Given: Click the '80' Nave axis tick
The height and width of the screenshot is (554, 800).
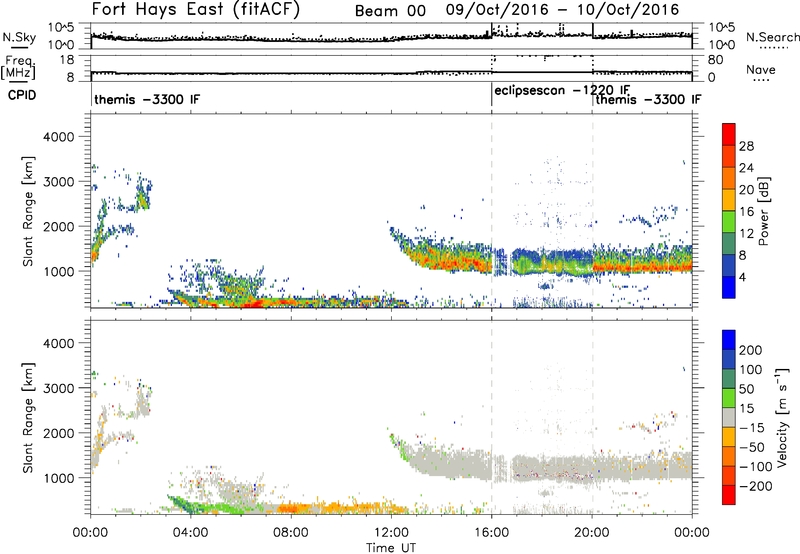Looking at the screenshot, I should coord(716,60).
